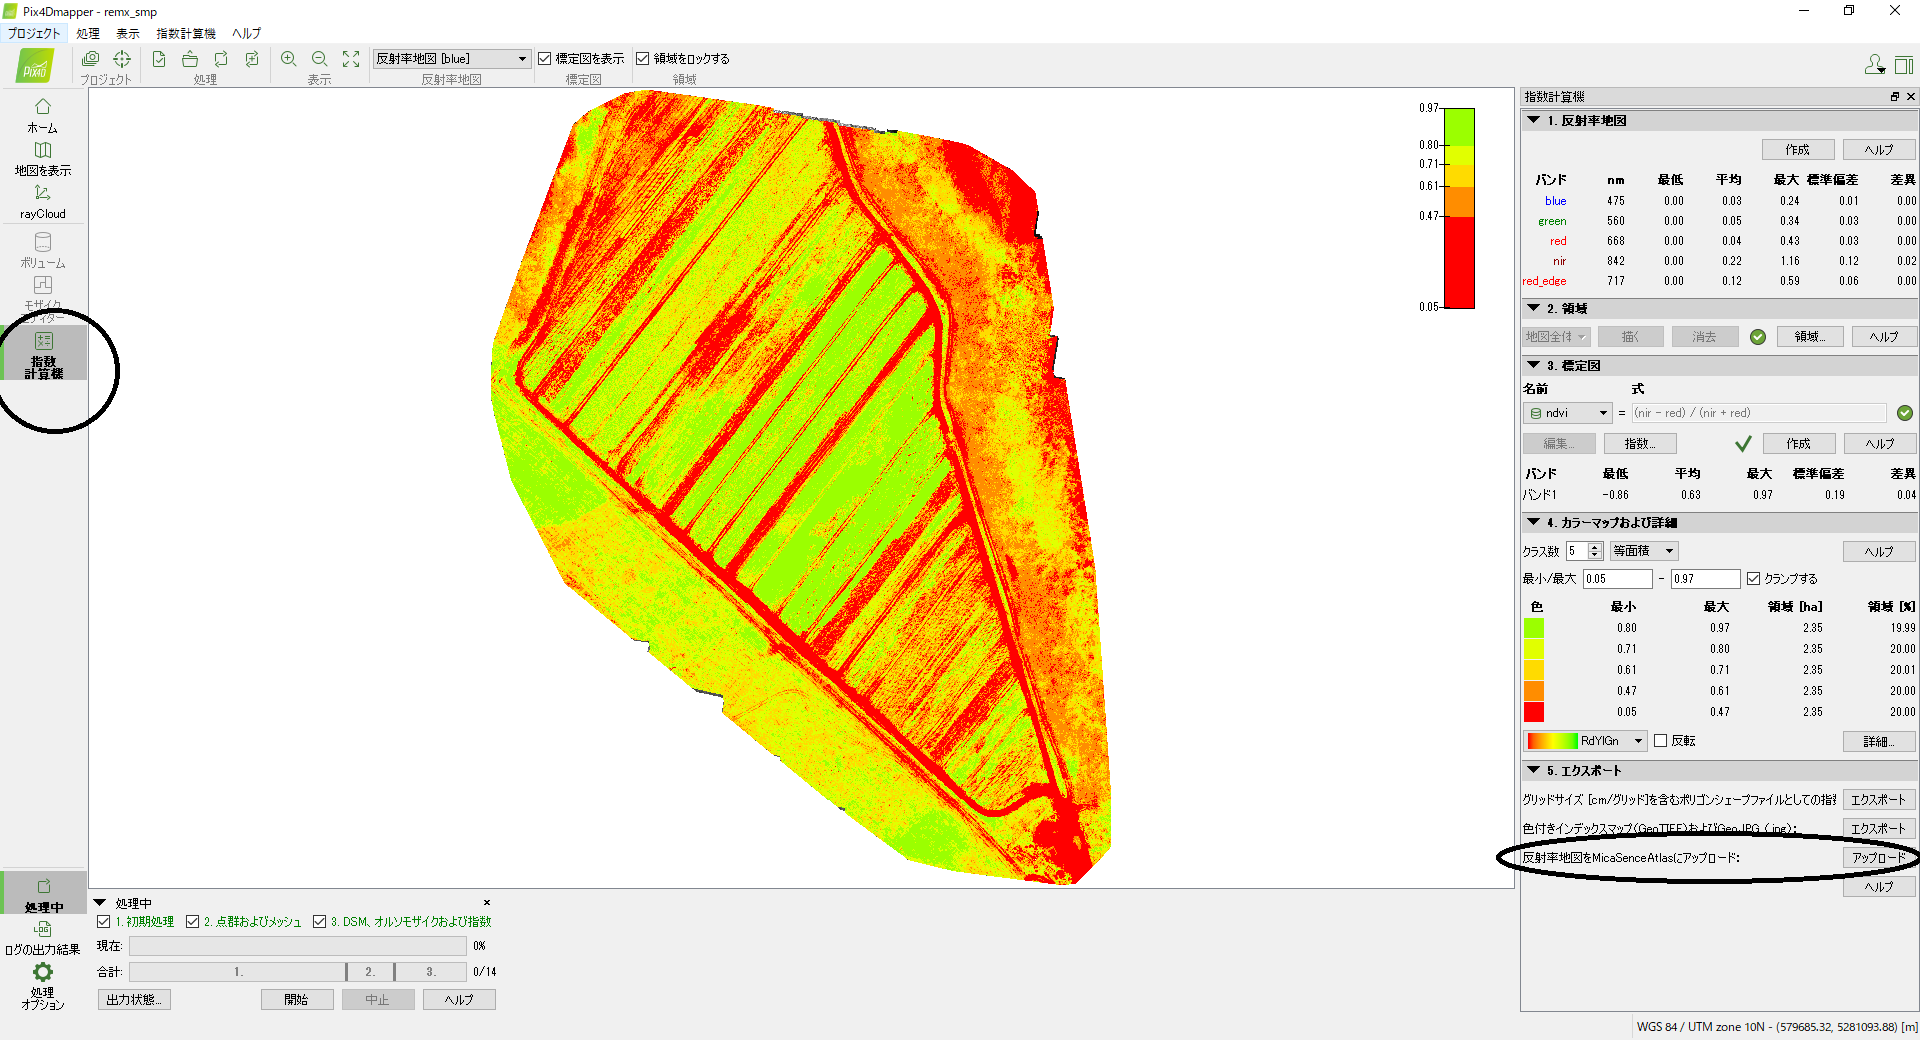
Task: Click the camera project toolbar icon
Action: (90, 59)
